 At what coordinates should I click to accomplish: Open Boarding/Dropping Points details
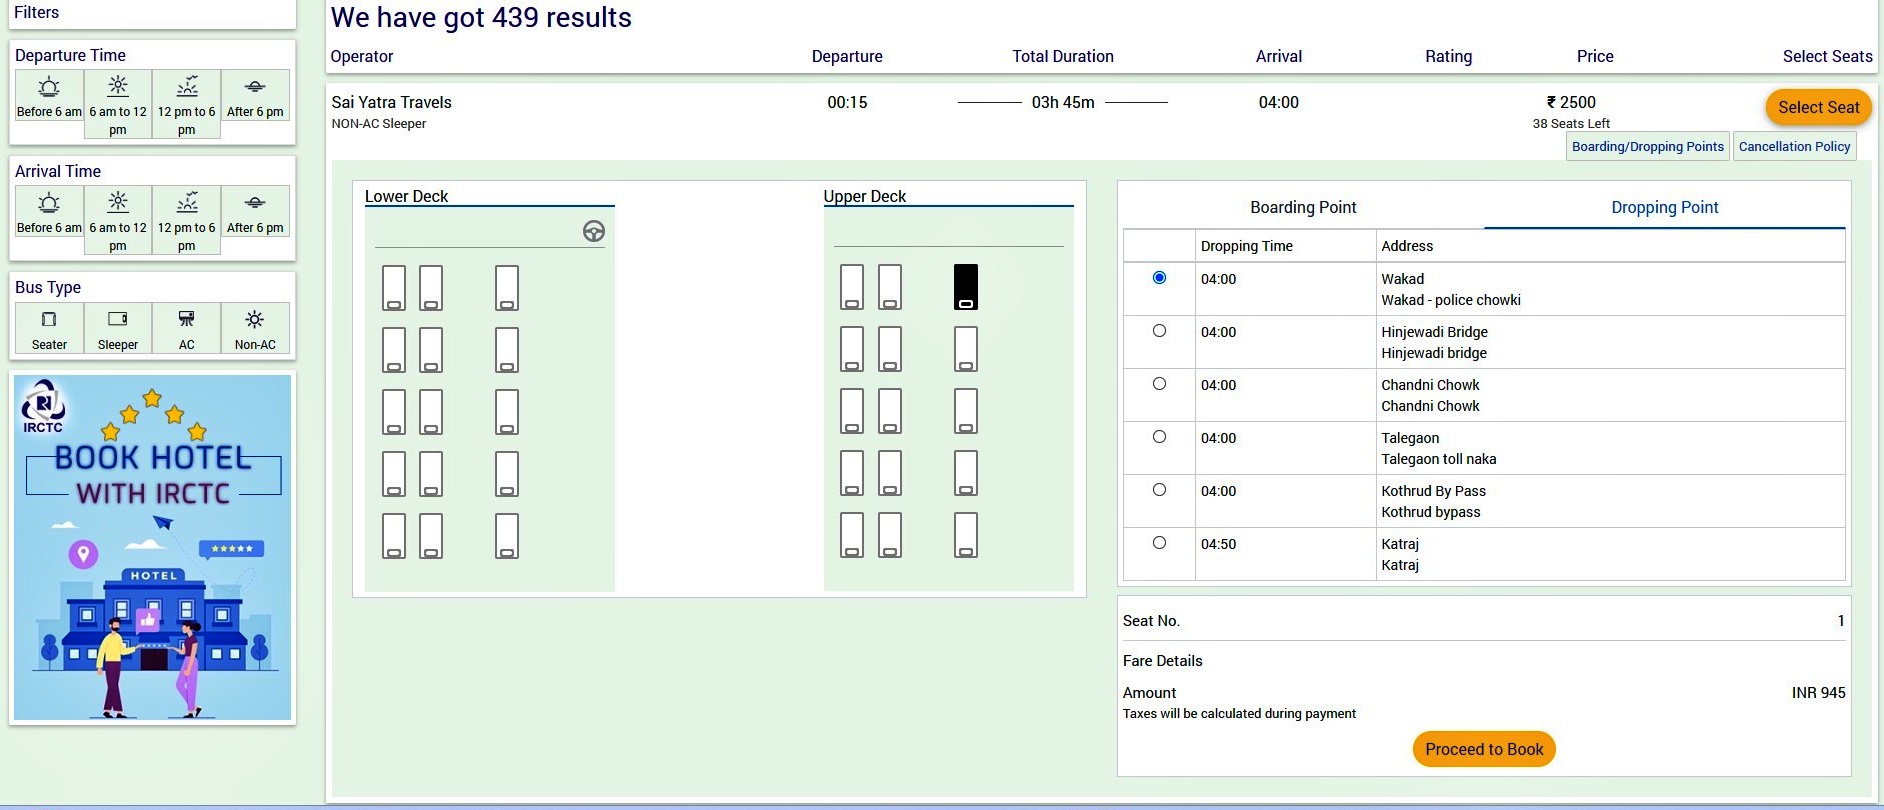(x=1647, y=146)
